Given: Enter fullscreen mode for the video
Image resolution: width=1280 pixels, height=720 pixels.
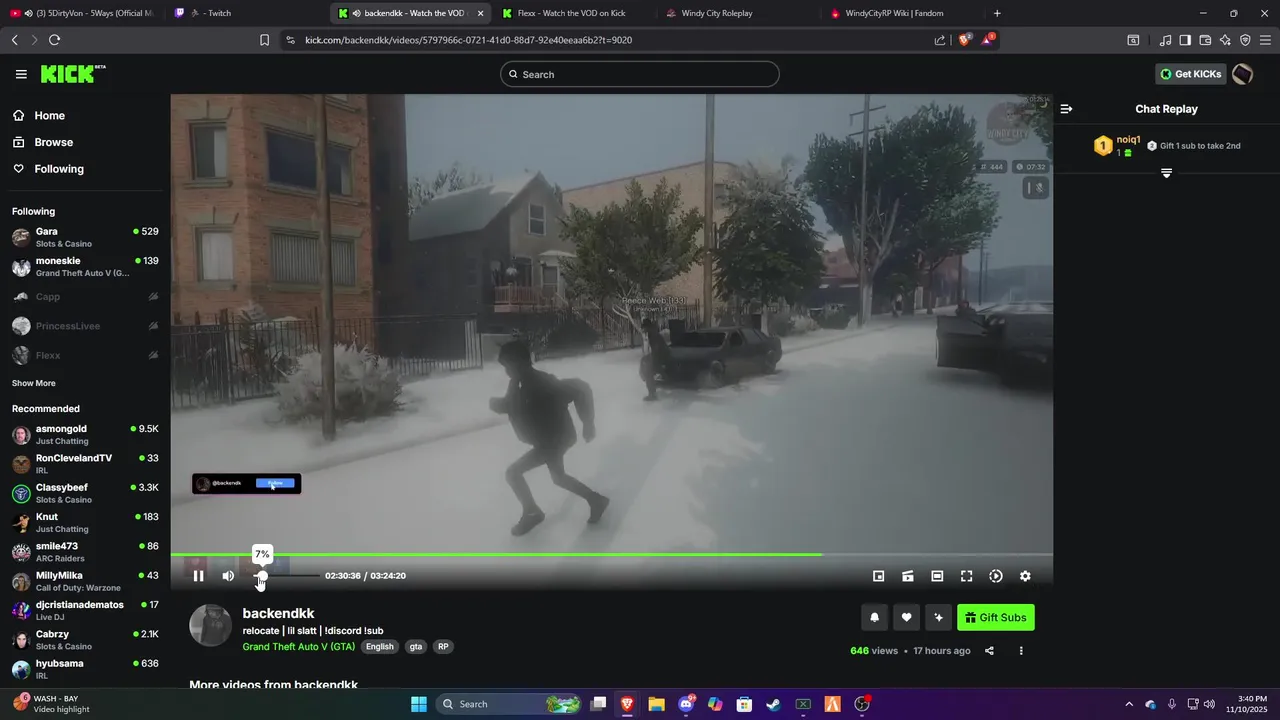Looking at the screenshot, I should (x=966, y=576).
